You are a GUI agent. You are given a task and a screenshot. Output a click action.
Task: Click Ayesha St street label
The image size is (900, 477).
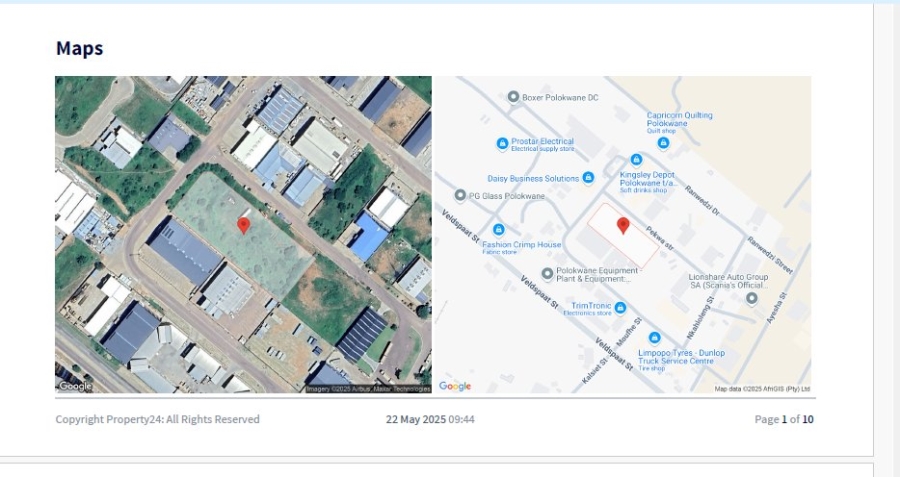pyautogui.click(x=777, y=308)
